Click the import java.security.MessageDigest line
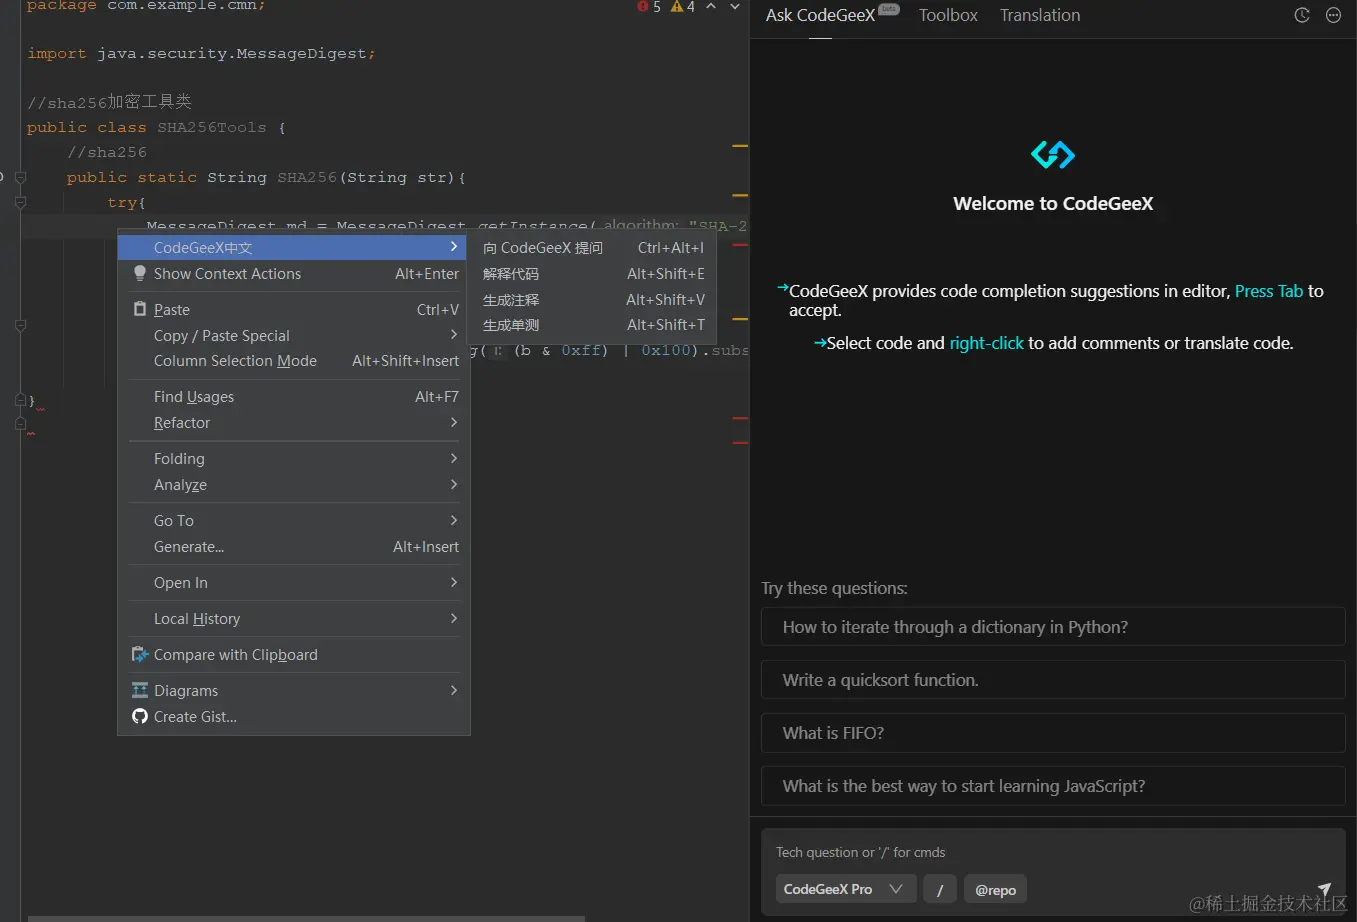The width and height of the screenshot is (1357, 922). (x=201, y=53)
